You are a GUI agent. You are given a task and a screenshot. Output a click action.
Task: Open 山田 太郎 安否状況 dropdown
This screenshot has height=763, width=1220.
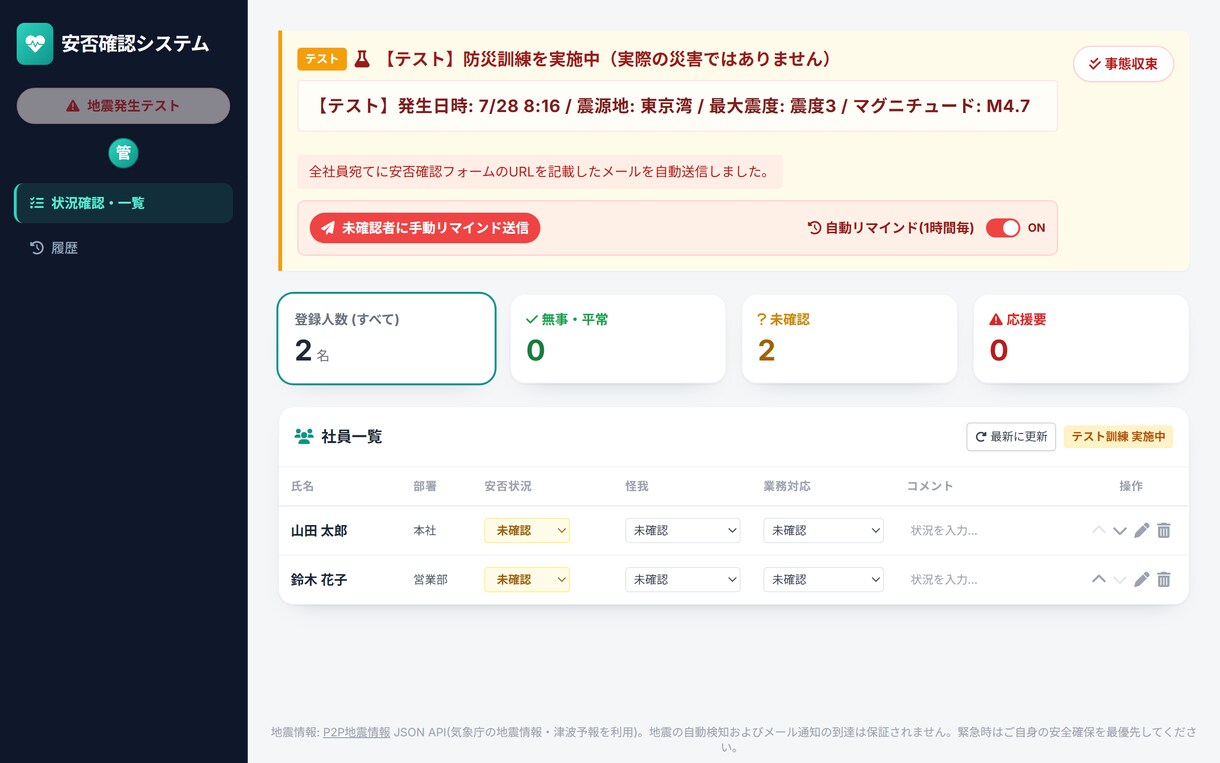click(x=527, y=530)
